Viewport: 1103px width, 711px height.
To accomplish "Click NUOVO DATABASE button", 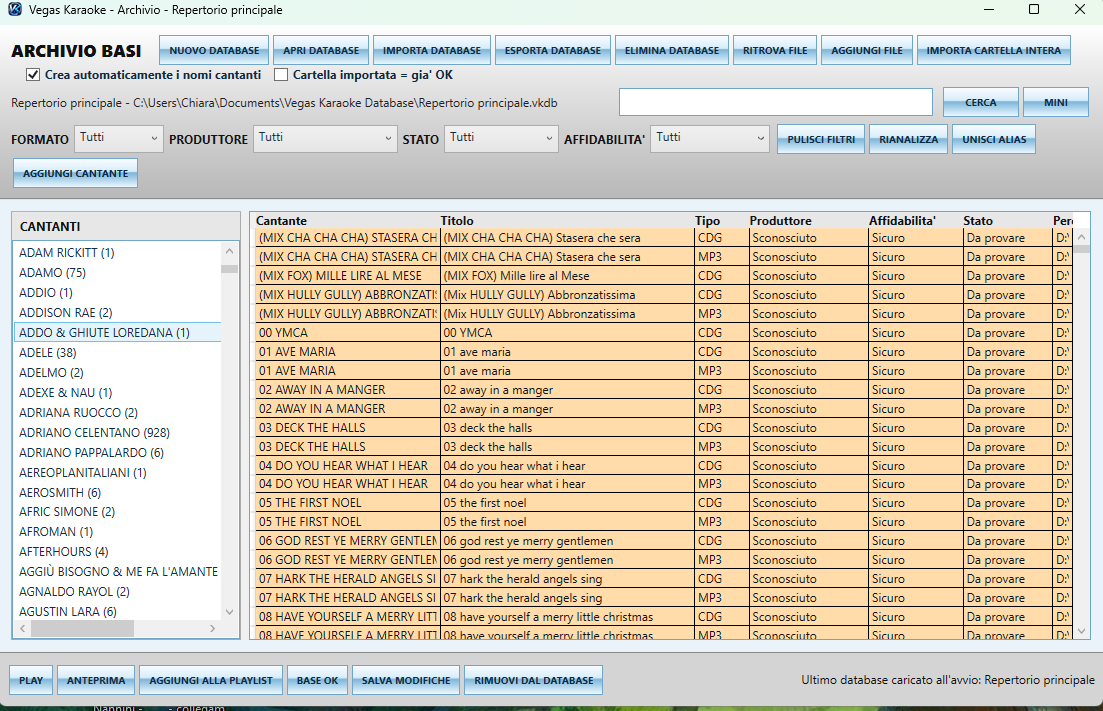I will pos(214,51).
